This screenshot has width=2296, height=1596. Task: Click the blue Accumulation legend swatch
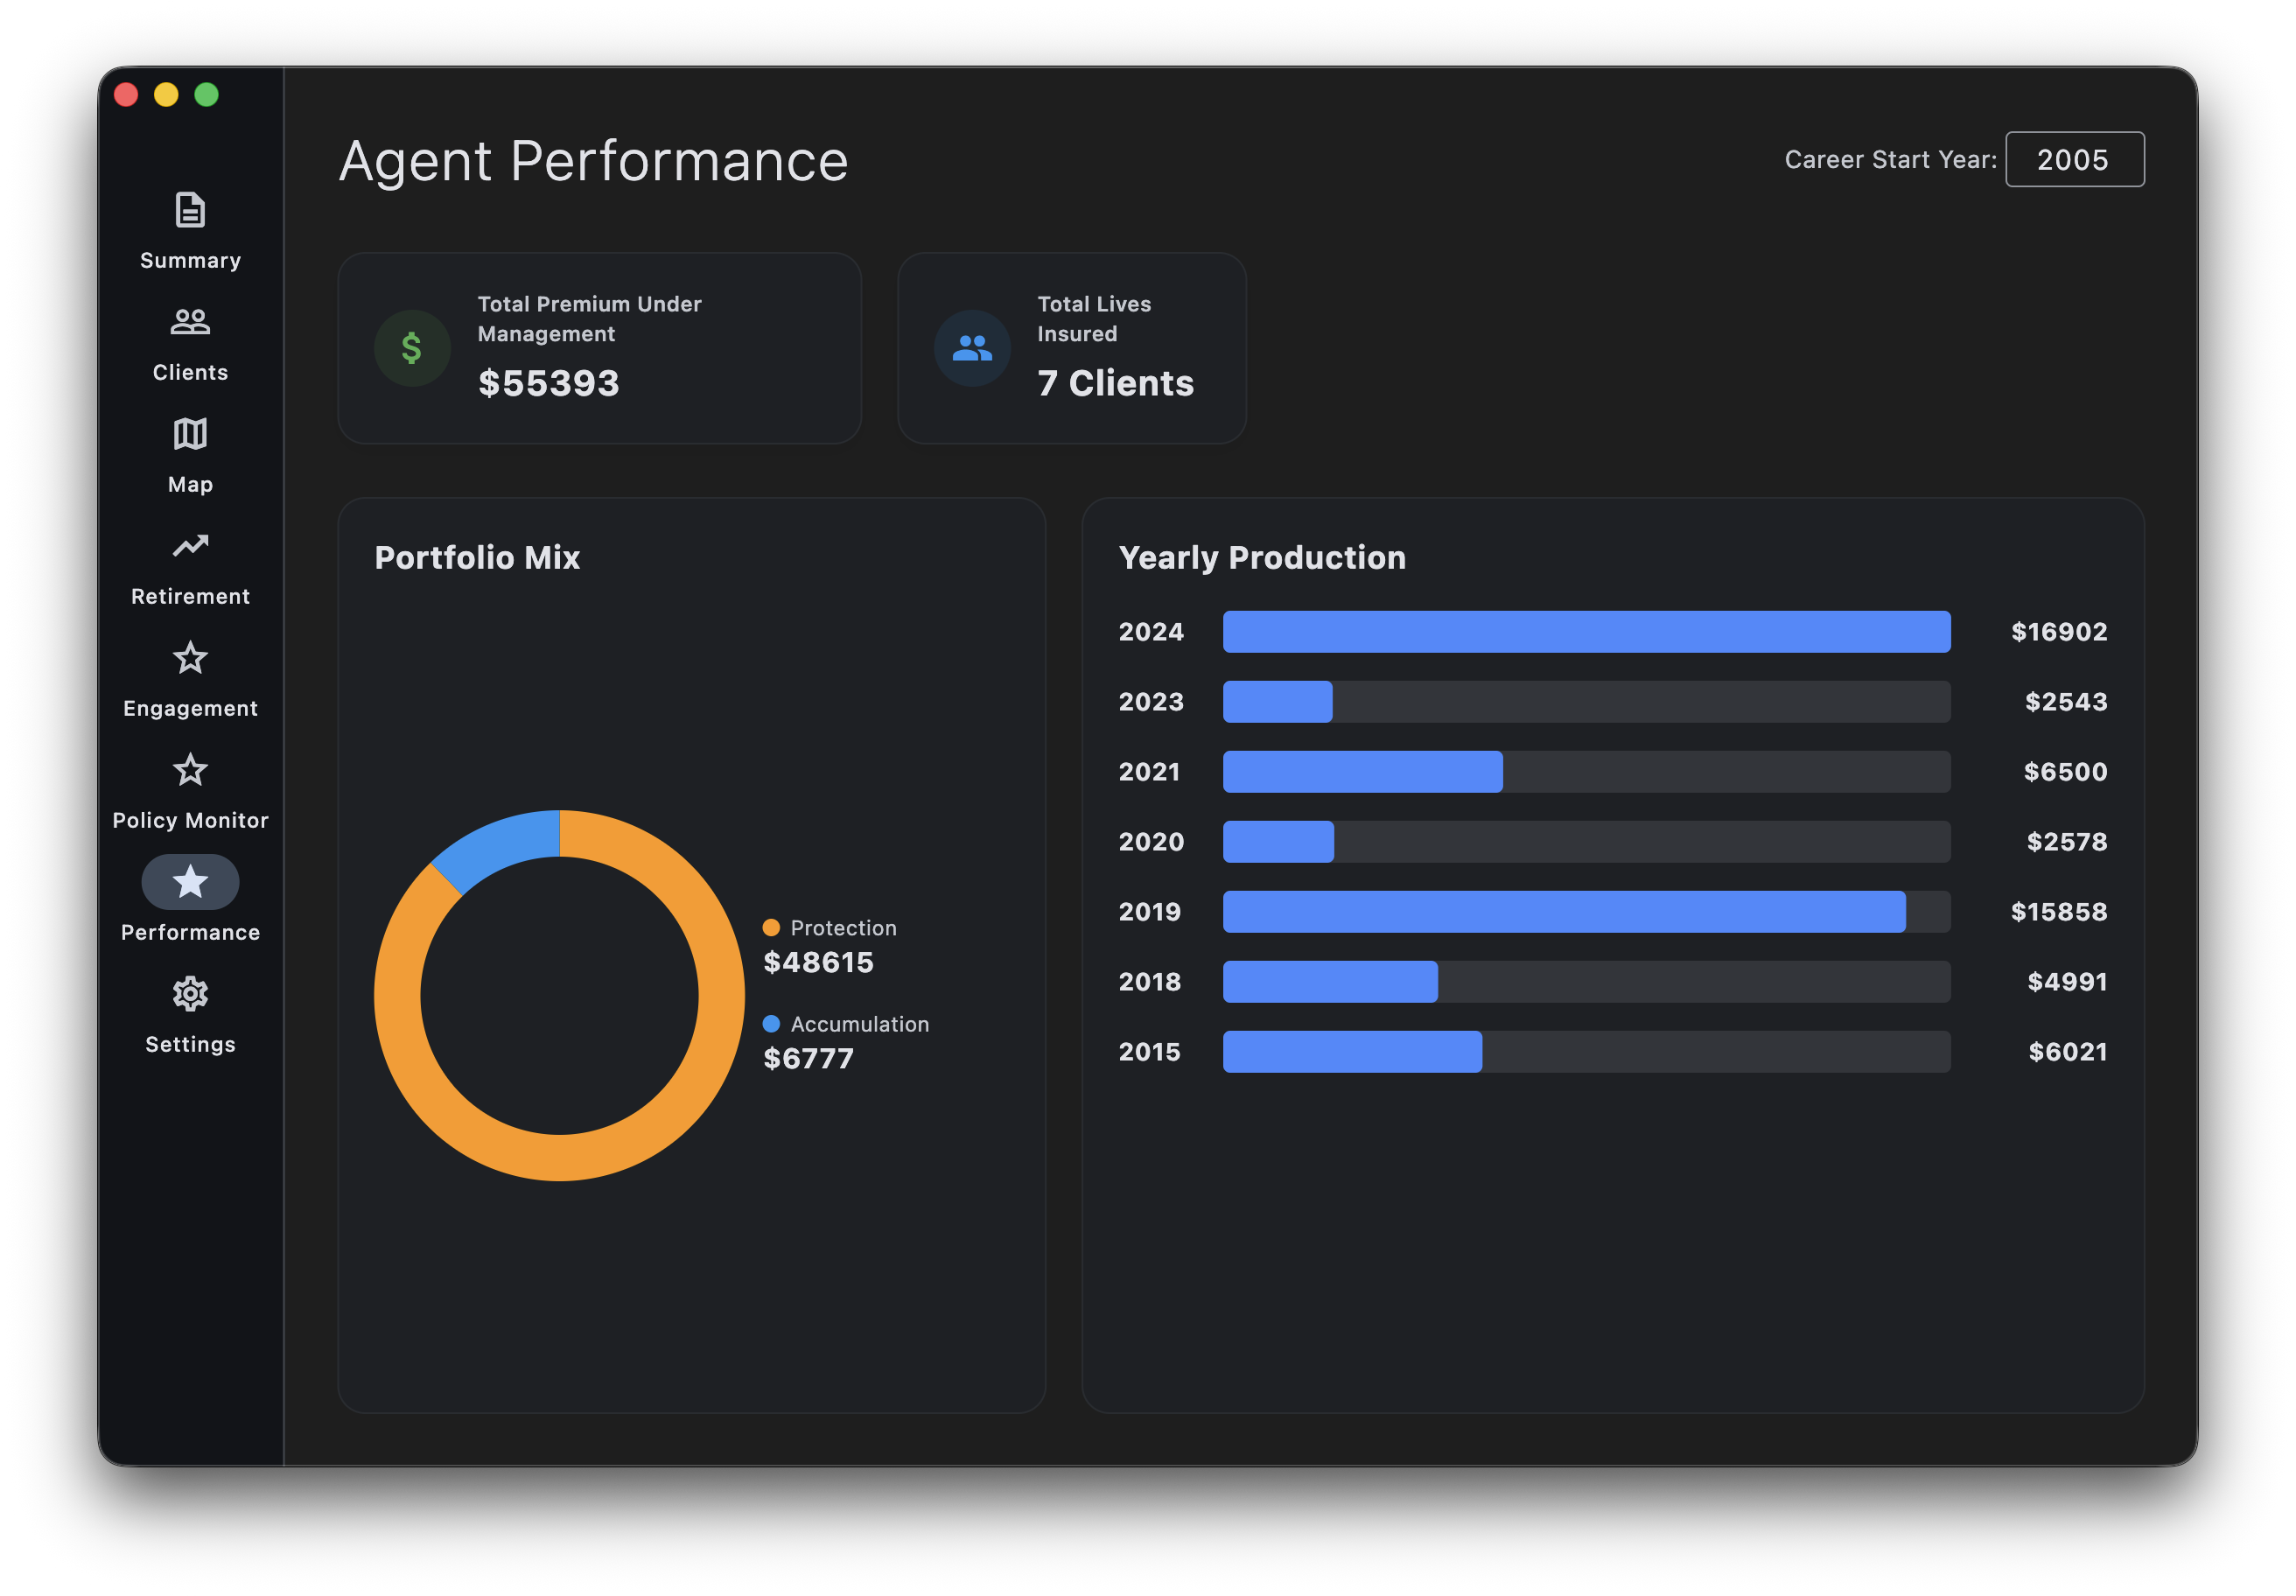pos(770,1024)
